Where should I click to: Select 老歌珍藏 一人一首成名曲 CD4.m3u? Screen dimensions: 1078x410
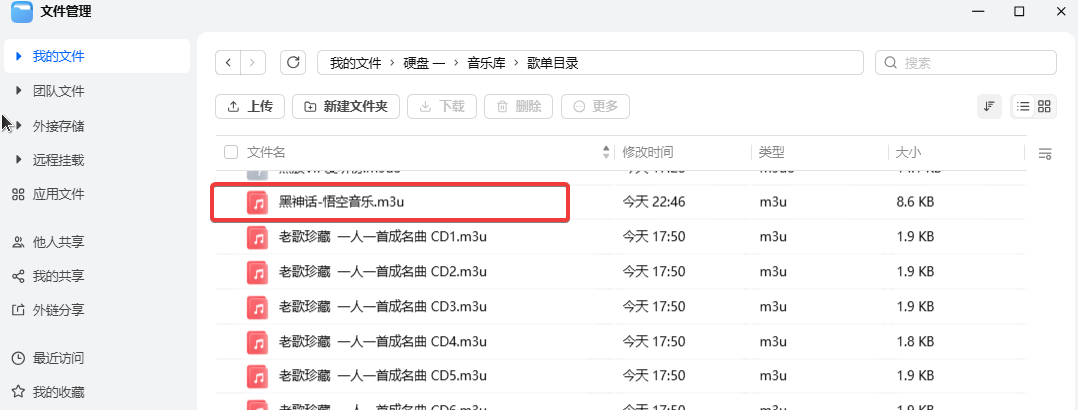click(383, 341)
